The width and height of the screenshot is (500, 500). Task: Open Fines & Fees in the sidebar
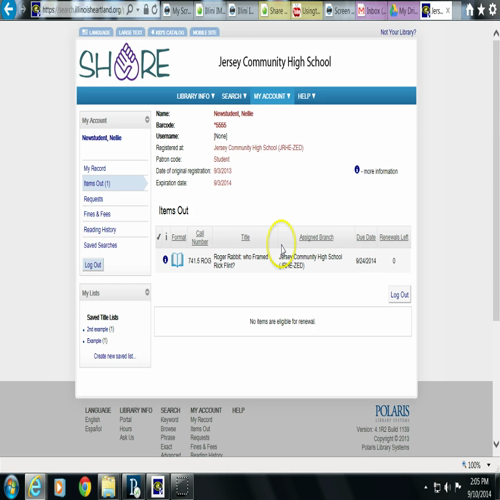97,214
